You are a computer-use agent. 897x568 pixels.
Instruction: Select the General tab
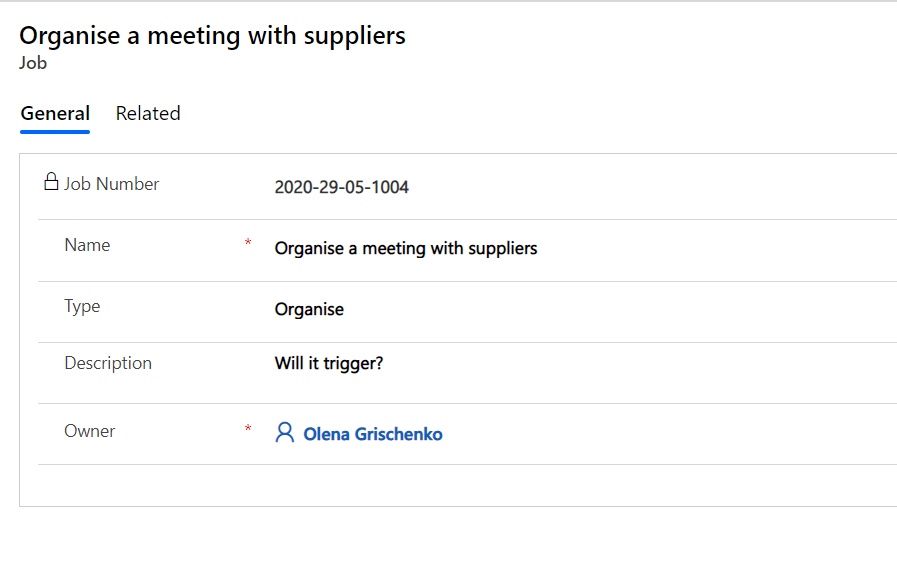click(55, 114)
